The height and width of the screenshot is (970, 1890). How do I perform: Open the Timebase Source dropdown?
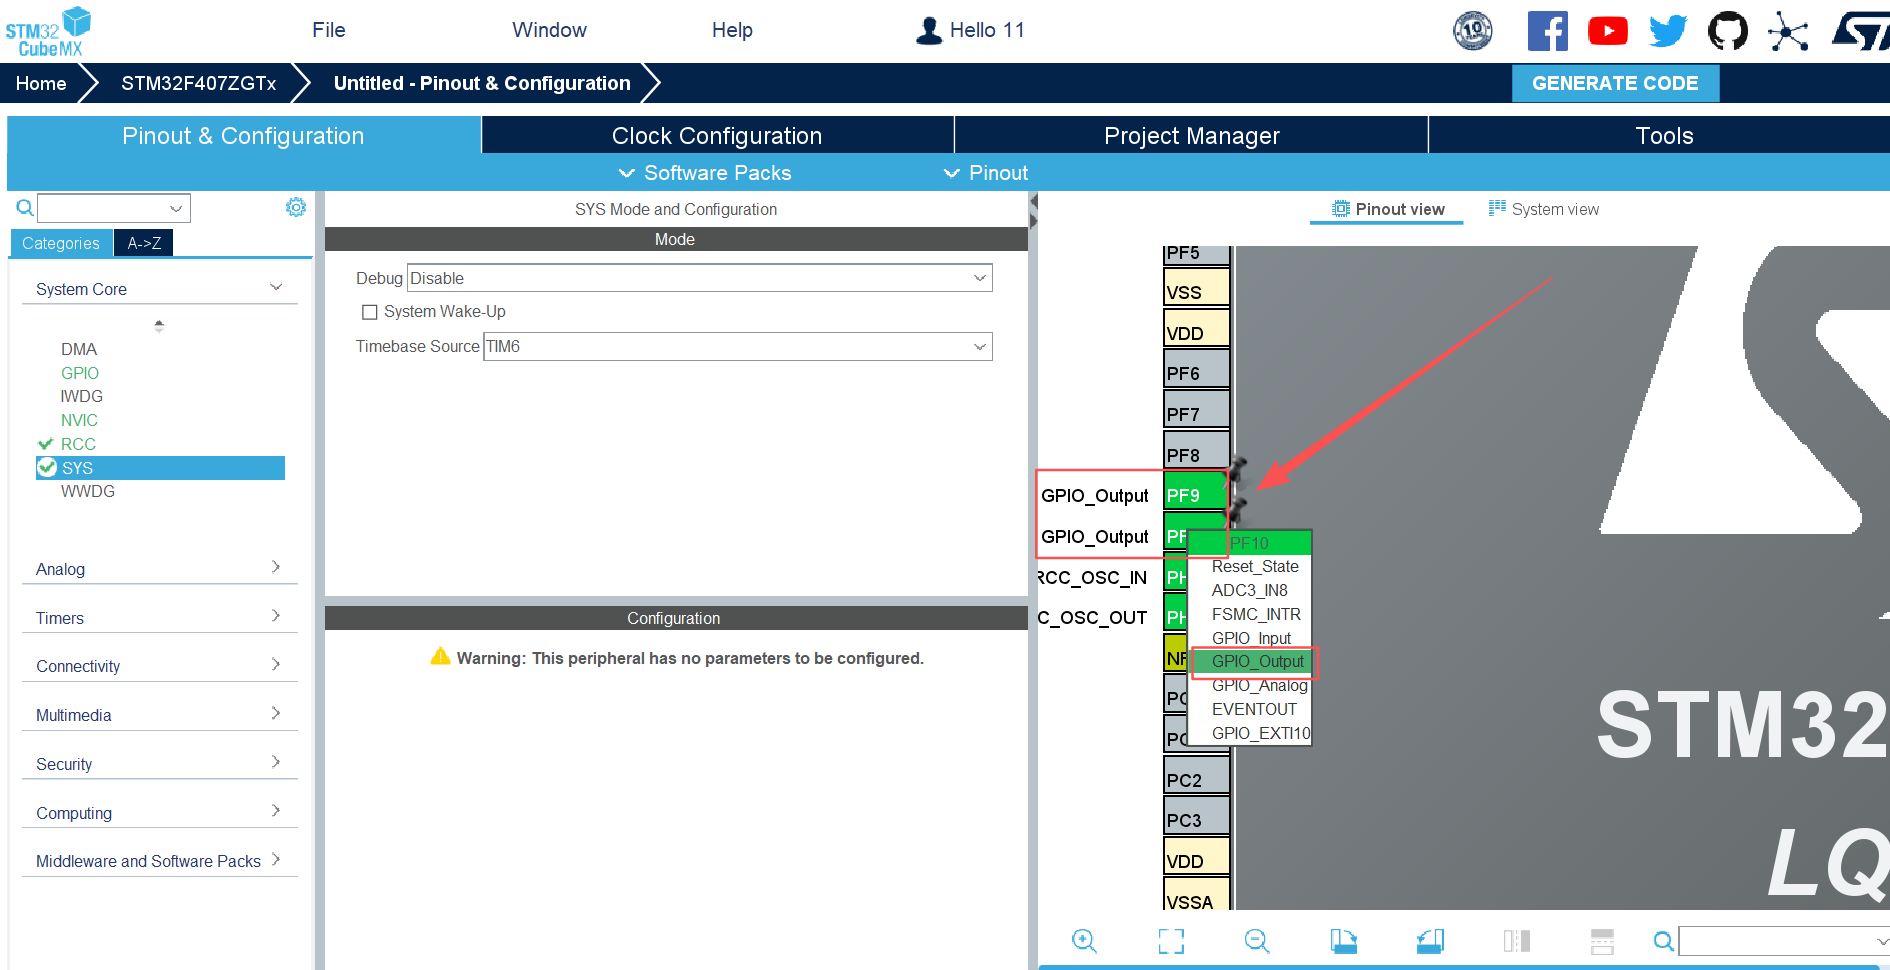738,347
